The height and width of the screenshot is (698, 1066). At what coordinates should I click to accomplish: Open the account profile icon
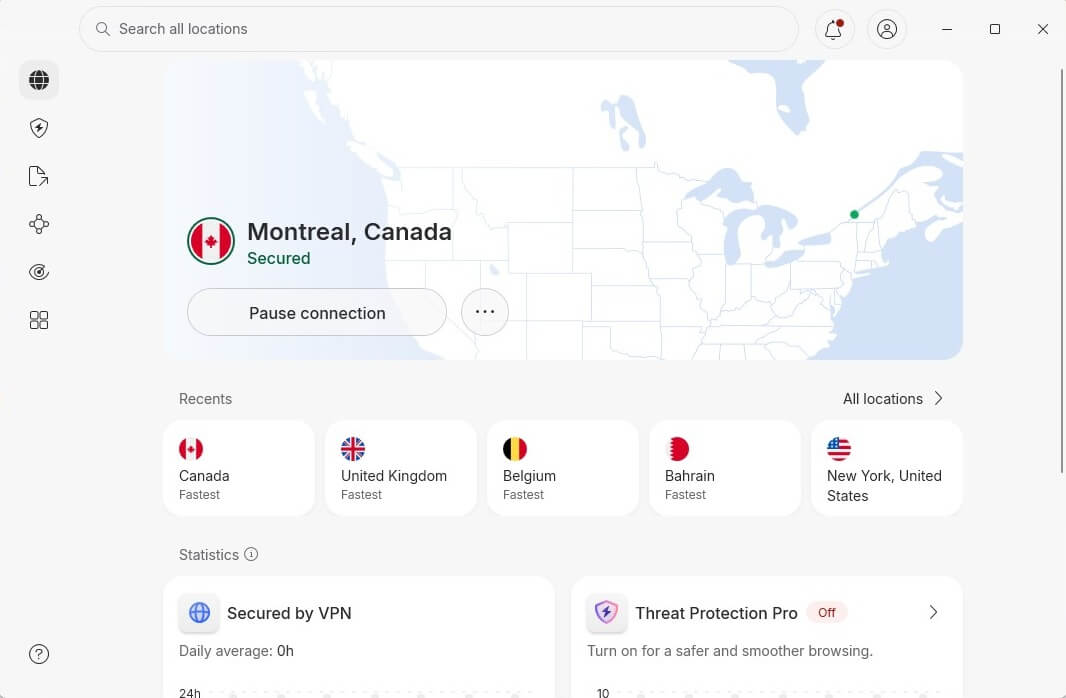pos(887,29)
